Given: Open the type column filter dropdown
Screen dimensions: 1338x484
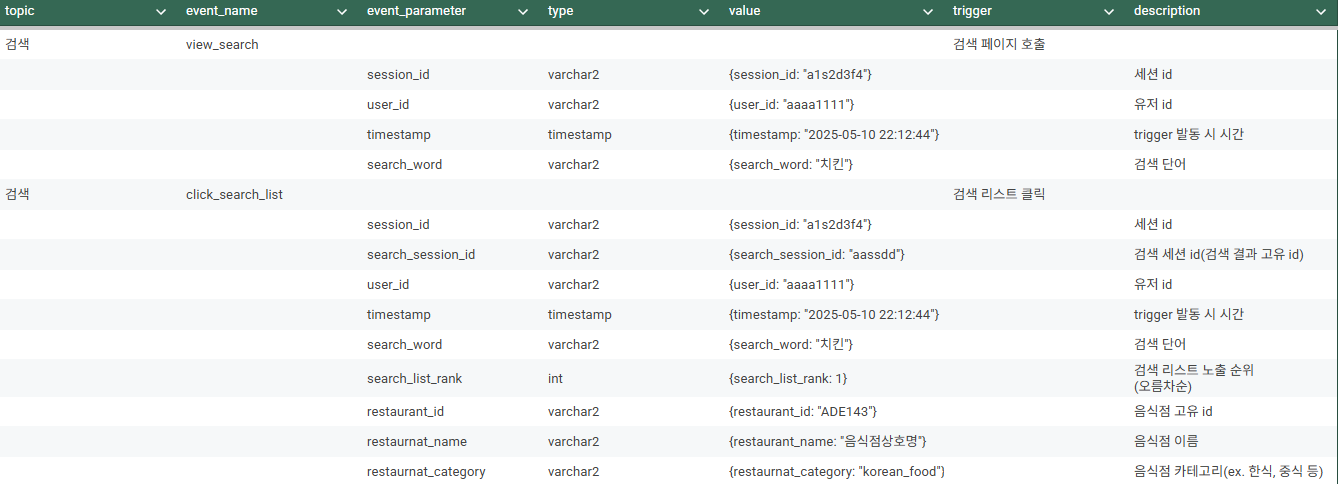Looking at the screenshot, I should (x=704, y=11).
